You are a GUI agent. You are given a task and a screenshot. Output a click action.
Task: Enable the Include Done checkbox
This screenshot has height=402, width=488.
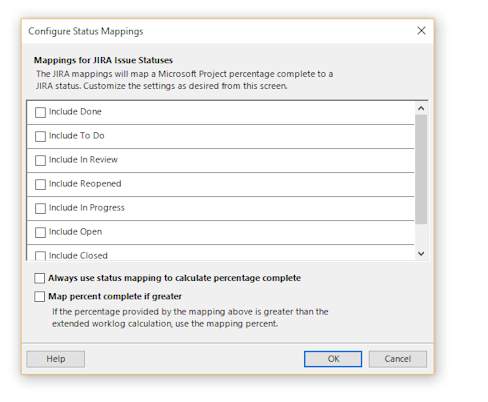point(40,112)
